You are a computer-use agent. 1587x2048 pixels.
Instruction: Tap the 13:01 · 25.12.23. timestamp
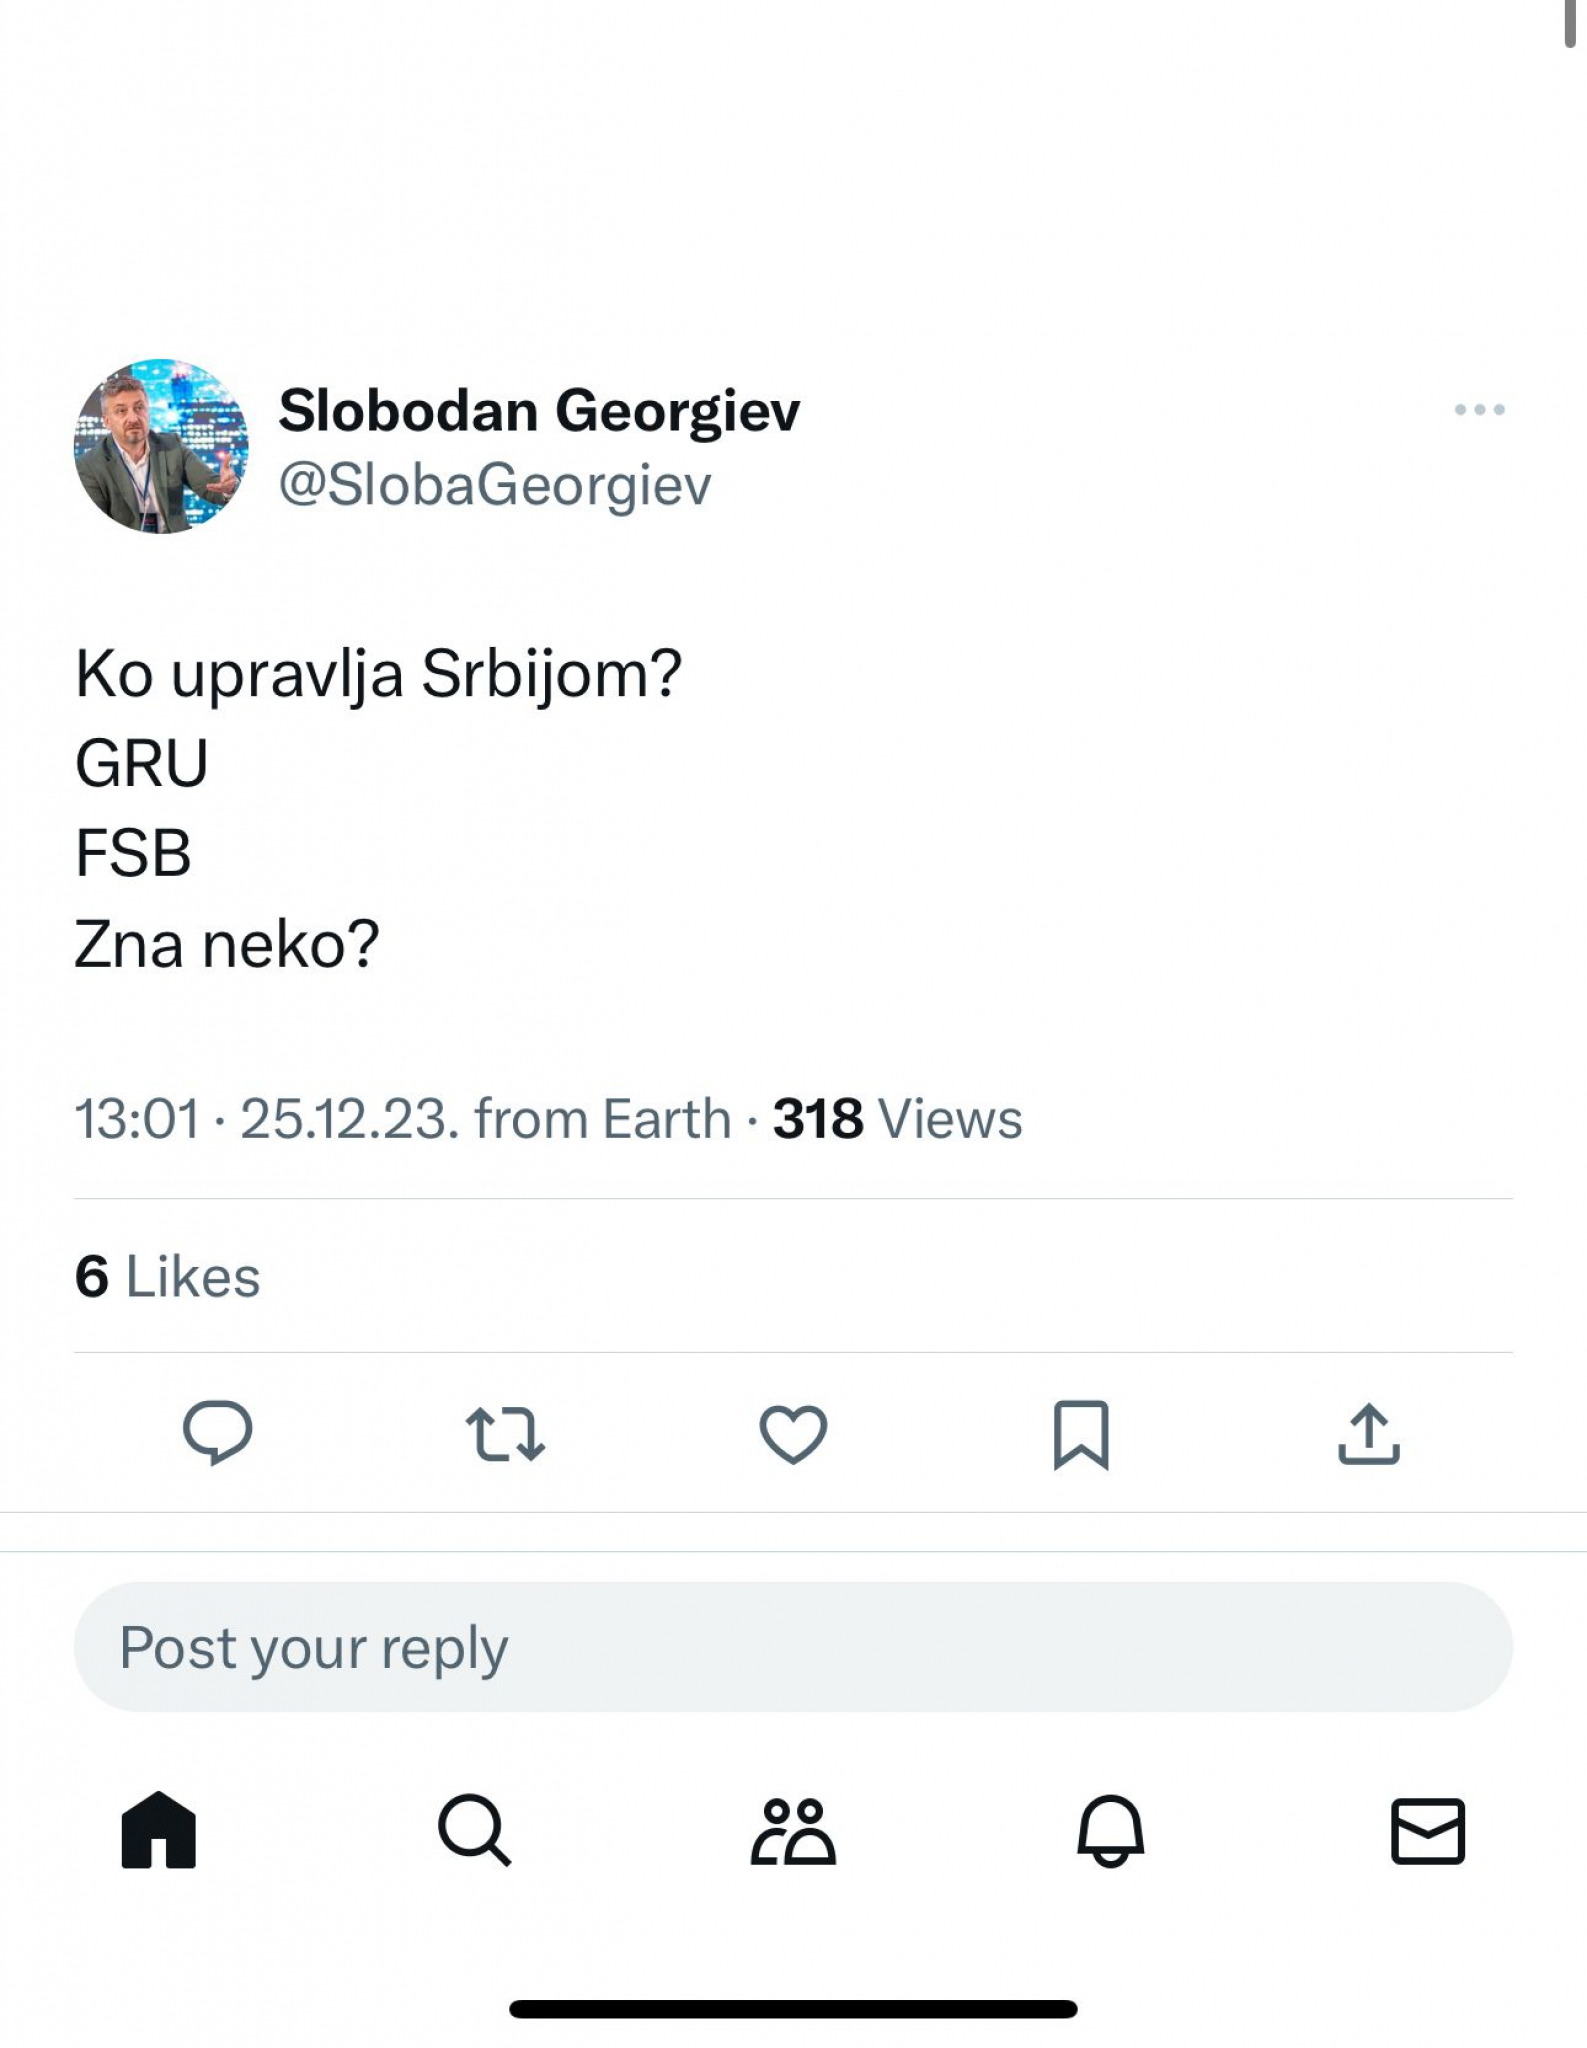266,1118
